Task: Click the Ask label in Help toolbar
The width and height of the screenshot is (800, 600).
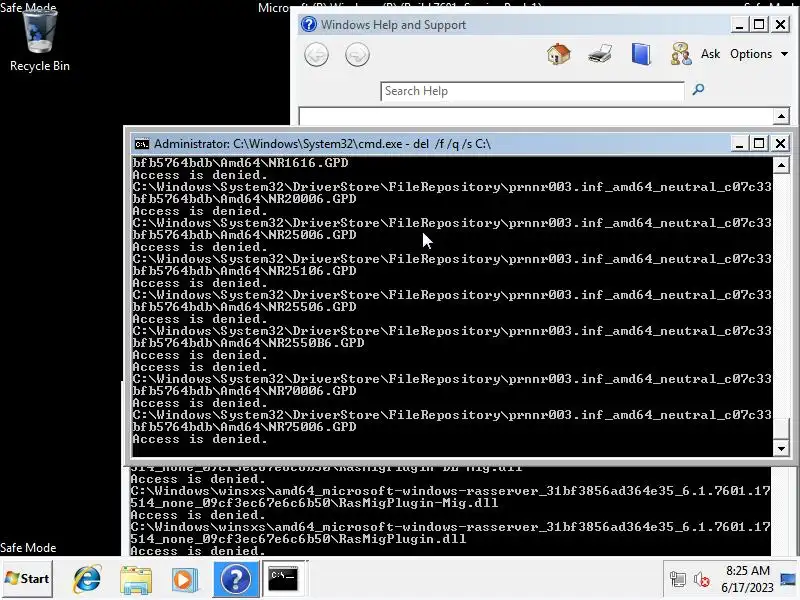Action: (x=710, y=54)
